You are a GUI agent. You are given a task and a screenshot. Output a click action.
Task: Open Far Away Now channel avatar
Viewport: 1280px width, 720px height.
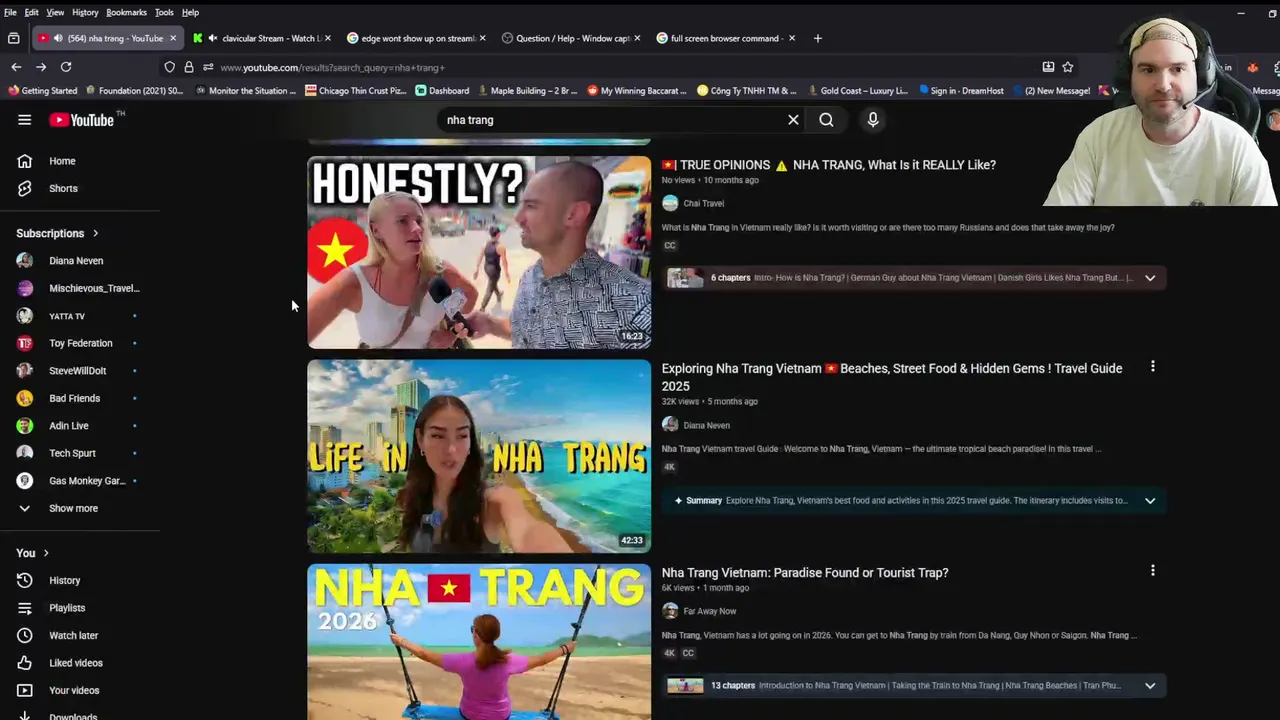click(x=670, y=611)
